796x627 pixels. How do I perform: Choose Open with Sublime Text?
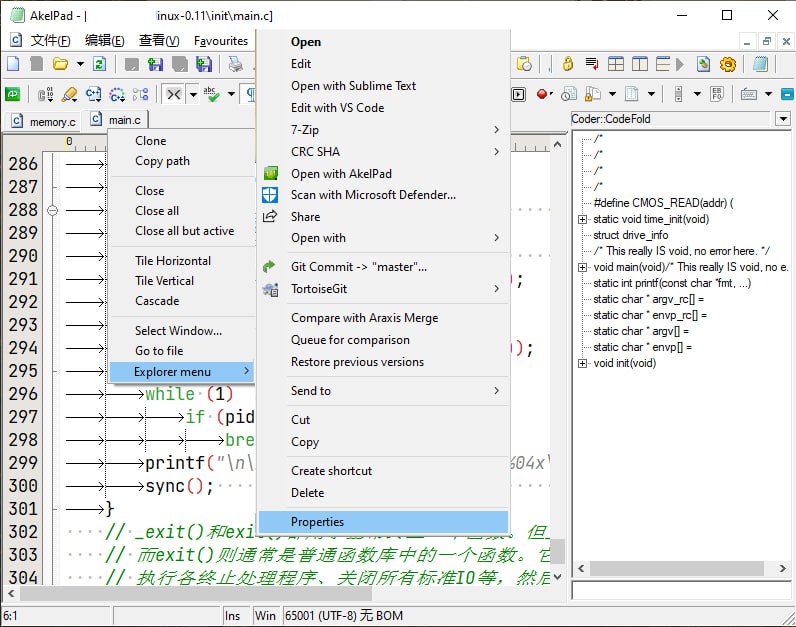point(353,86)
